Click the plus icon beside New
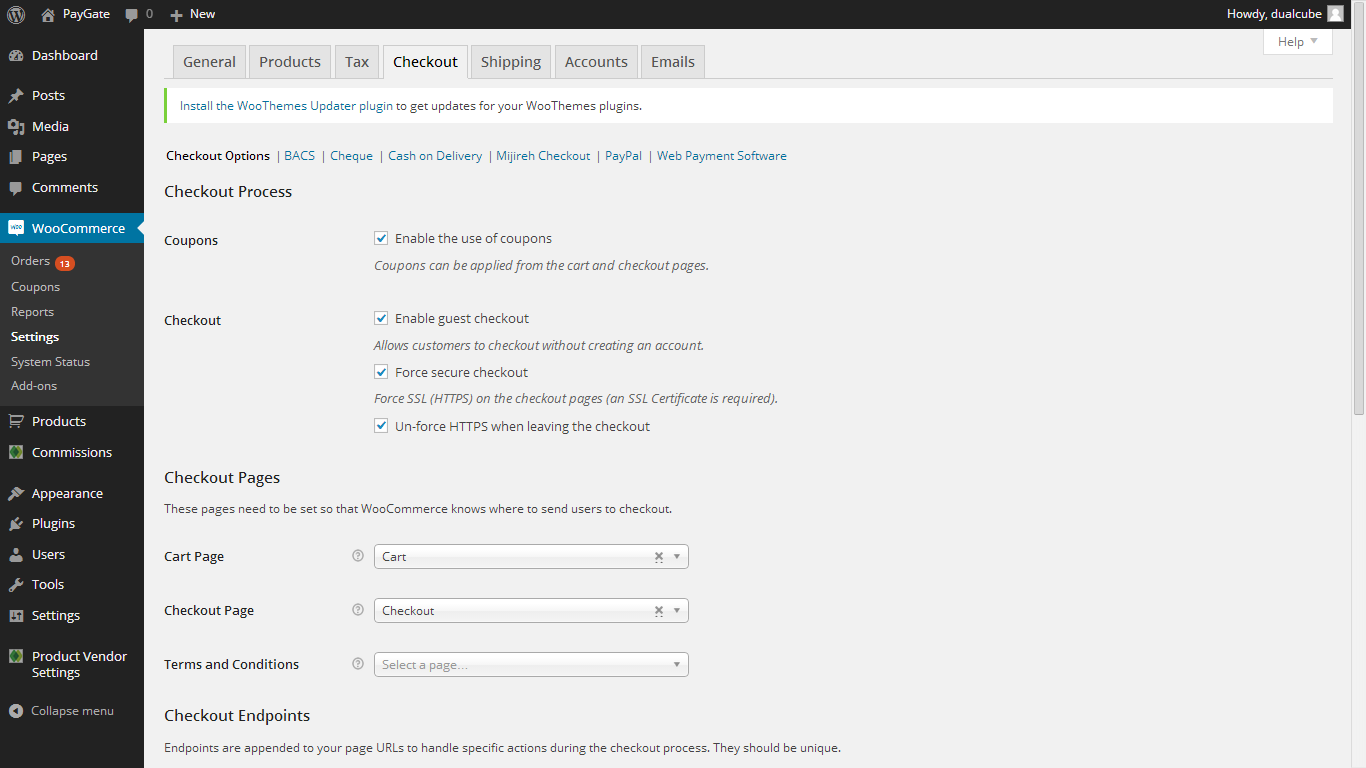The height and width of the screenshot is (768, 1366). (176, 14)
